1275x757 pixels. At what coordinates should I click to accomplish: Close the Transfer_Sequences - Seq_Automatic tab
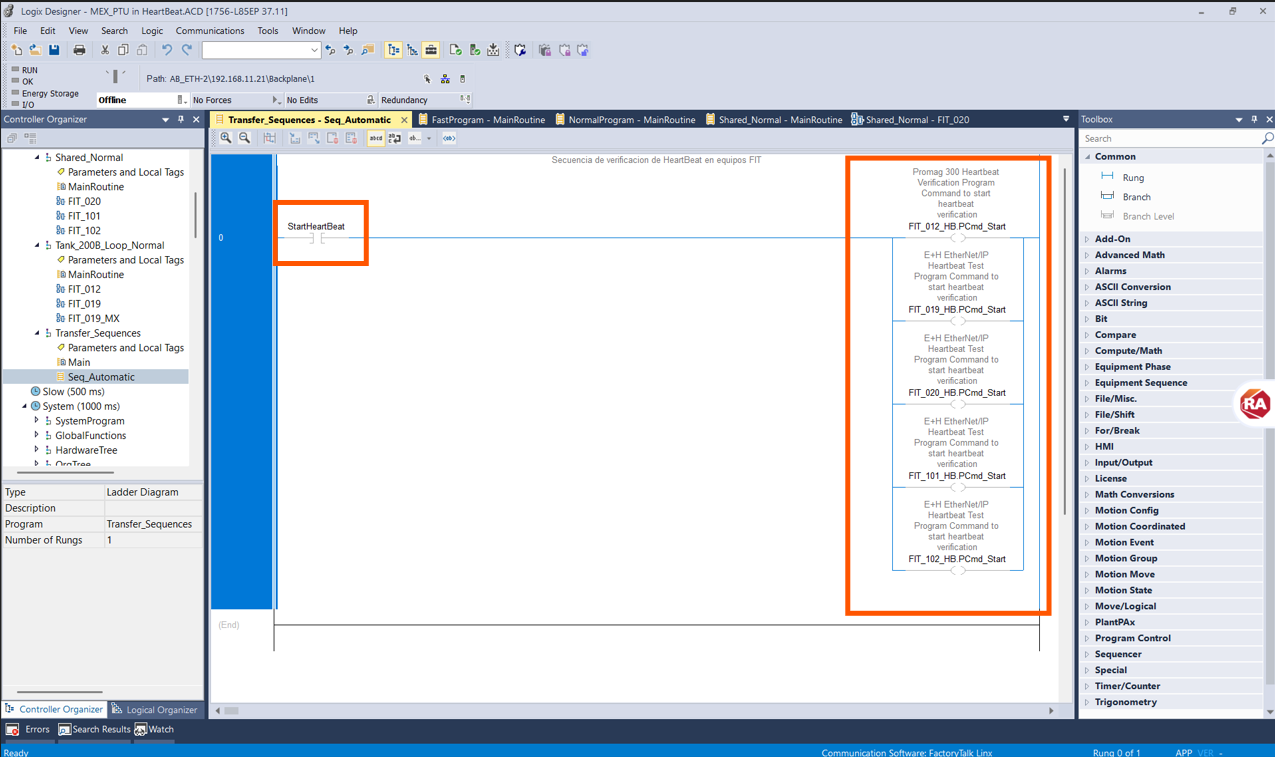click(405, 120)
